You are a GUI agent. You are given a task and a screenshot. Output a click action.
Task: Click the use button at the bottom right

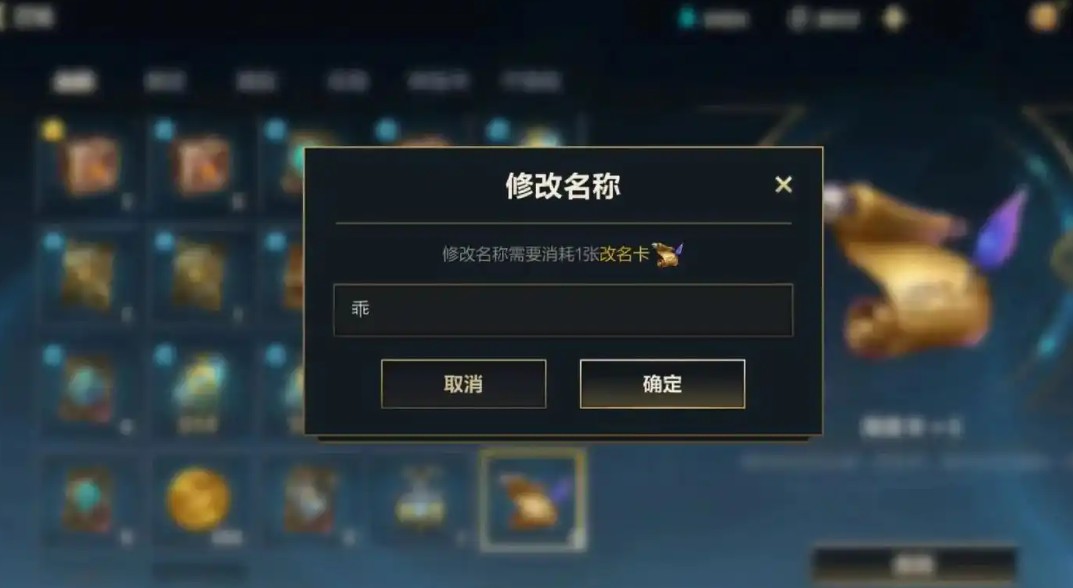914,565
